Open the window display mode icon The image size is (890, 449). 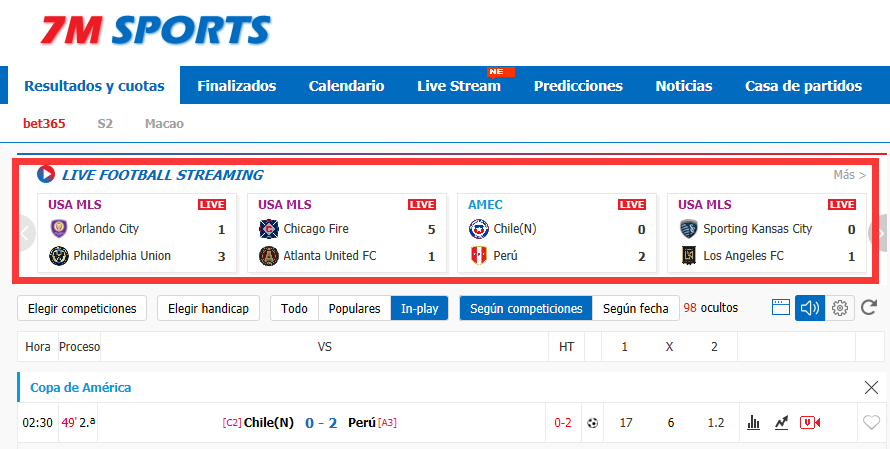tap(781, 308)
